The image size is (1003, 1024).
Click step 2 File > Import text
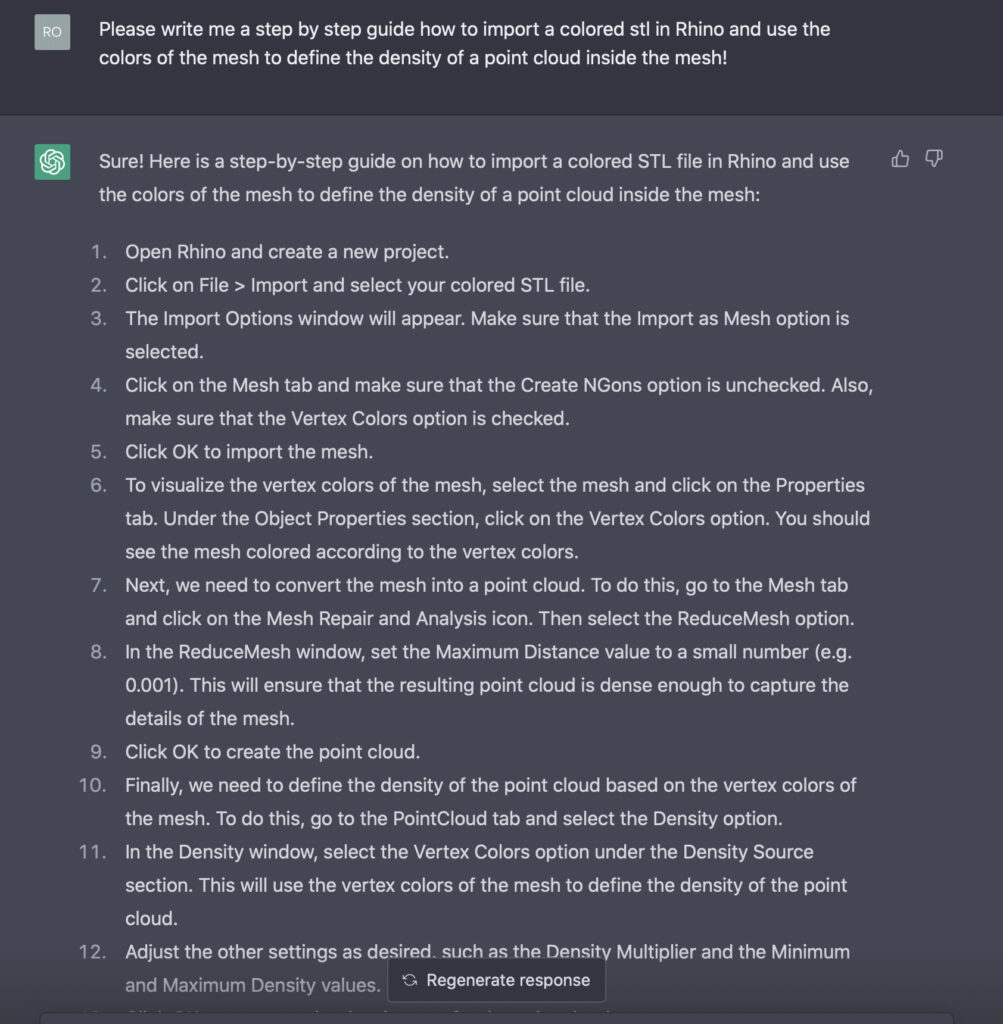click(x=357, y=285)
